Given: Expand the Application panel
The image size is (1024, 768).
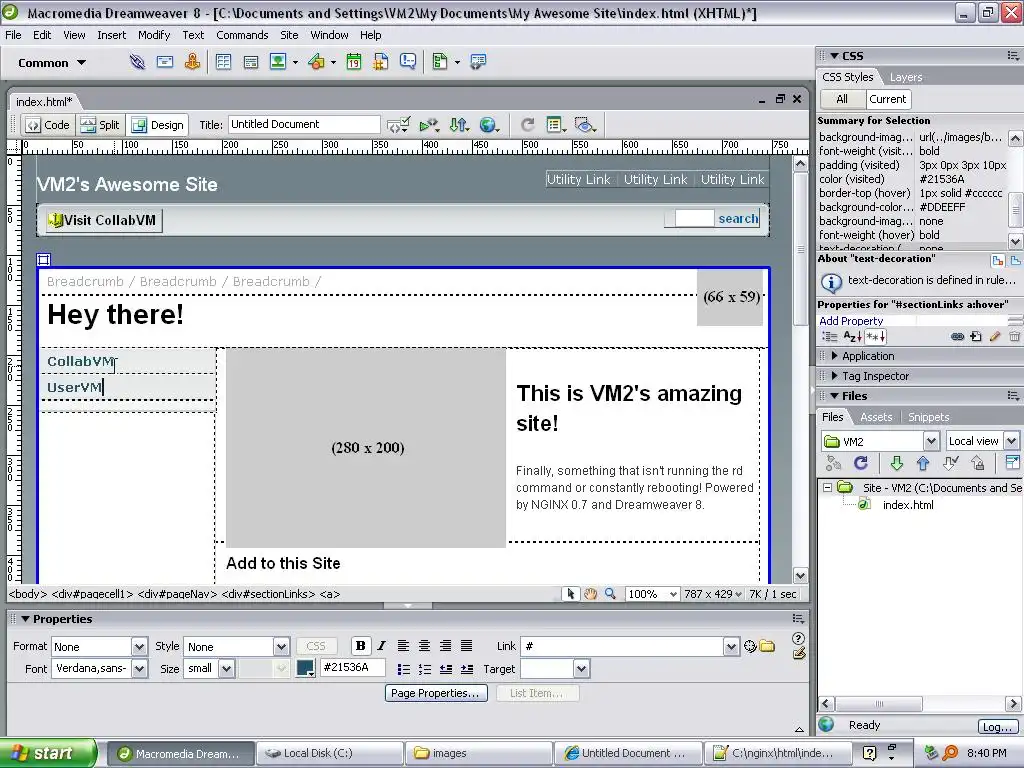Looking at the screenshot, I should 835,357.
